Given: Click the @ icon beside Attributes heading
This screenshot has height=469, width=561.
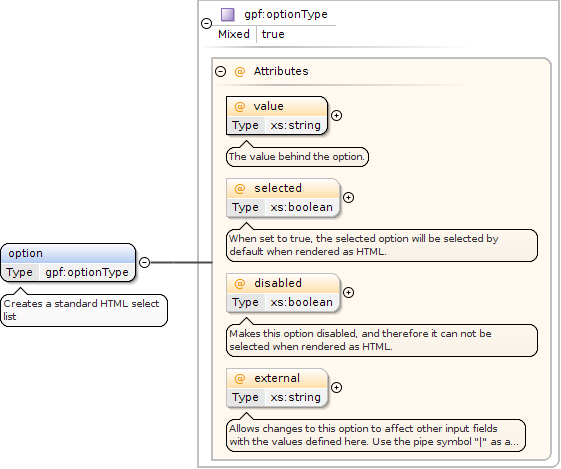Looking at the screenshot, I should (239, 72).
